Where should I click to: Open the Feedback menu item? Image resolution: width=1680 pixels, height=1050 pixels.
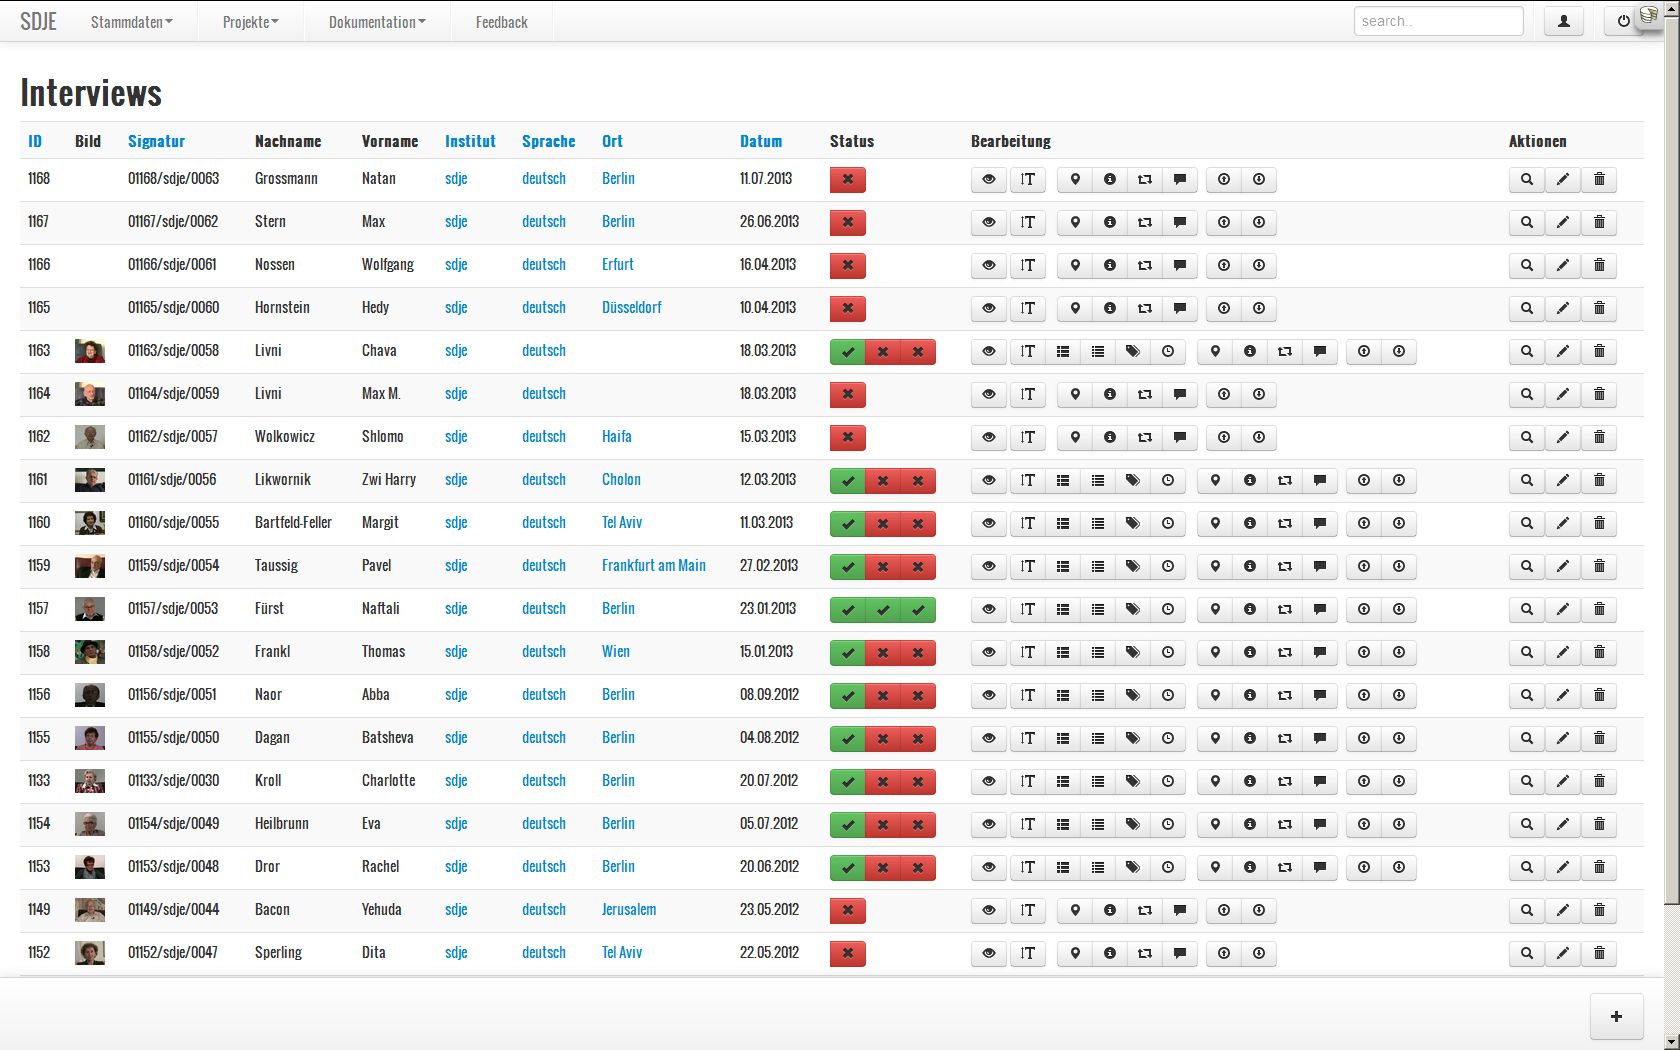[x=501, y=22]
